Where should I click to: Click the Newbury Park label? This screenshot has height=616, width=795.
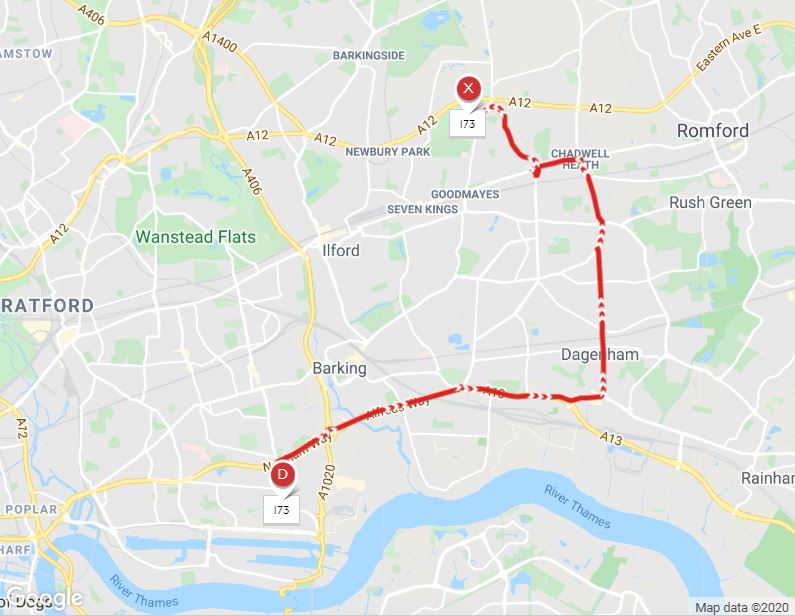[387, 152]
